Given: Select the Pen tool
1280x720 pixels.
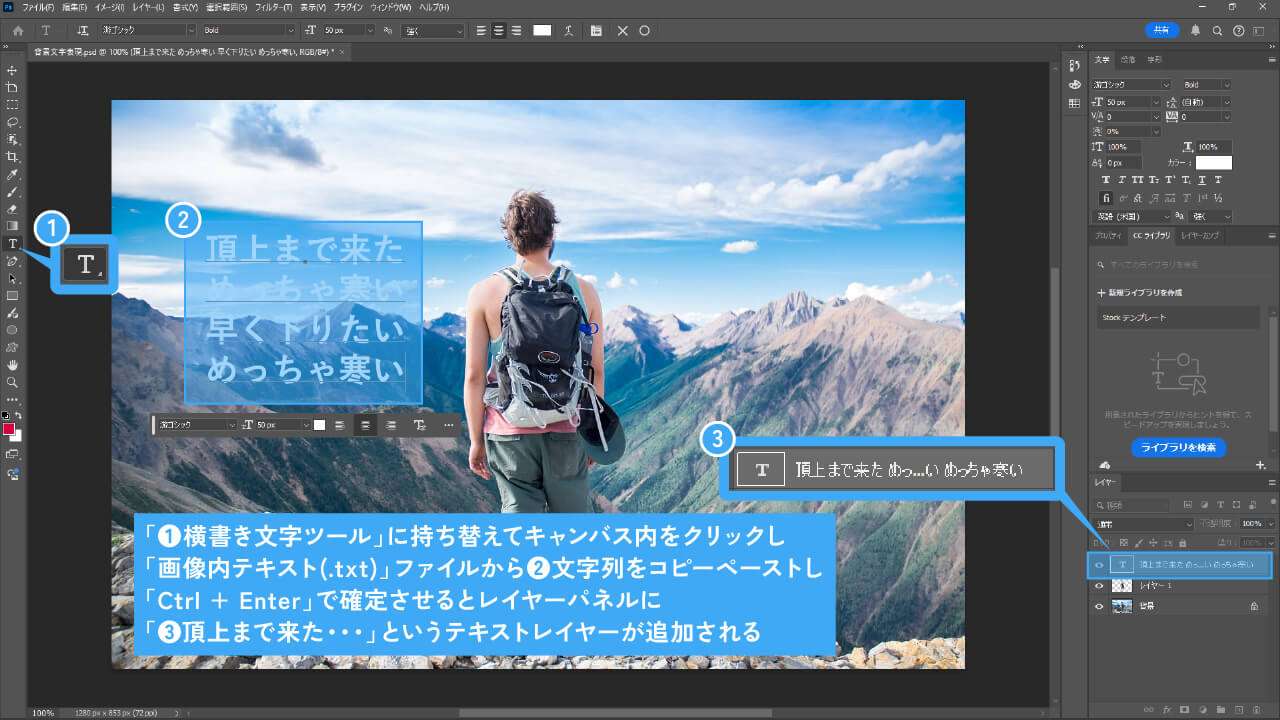Looking at the screenshot, I should [12, 261].
